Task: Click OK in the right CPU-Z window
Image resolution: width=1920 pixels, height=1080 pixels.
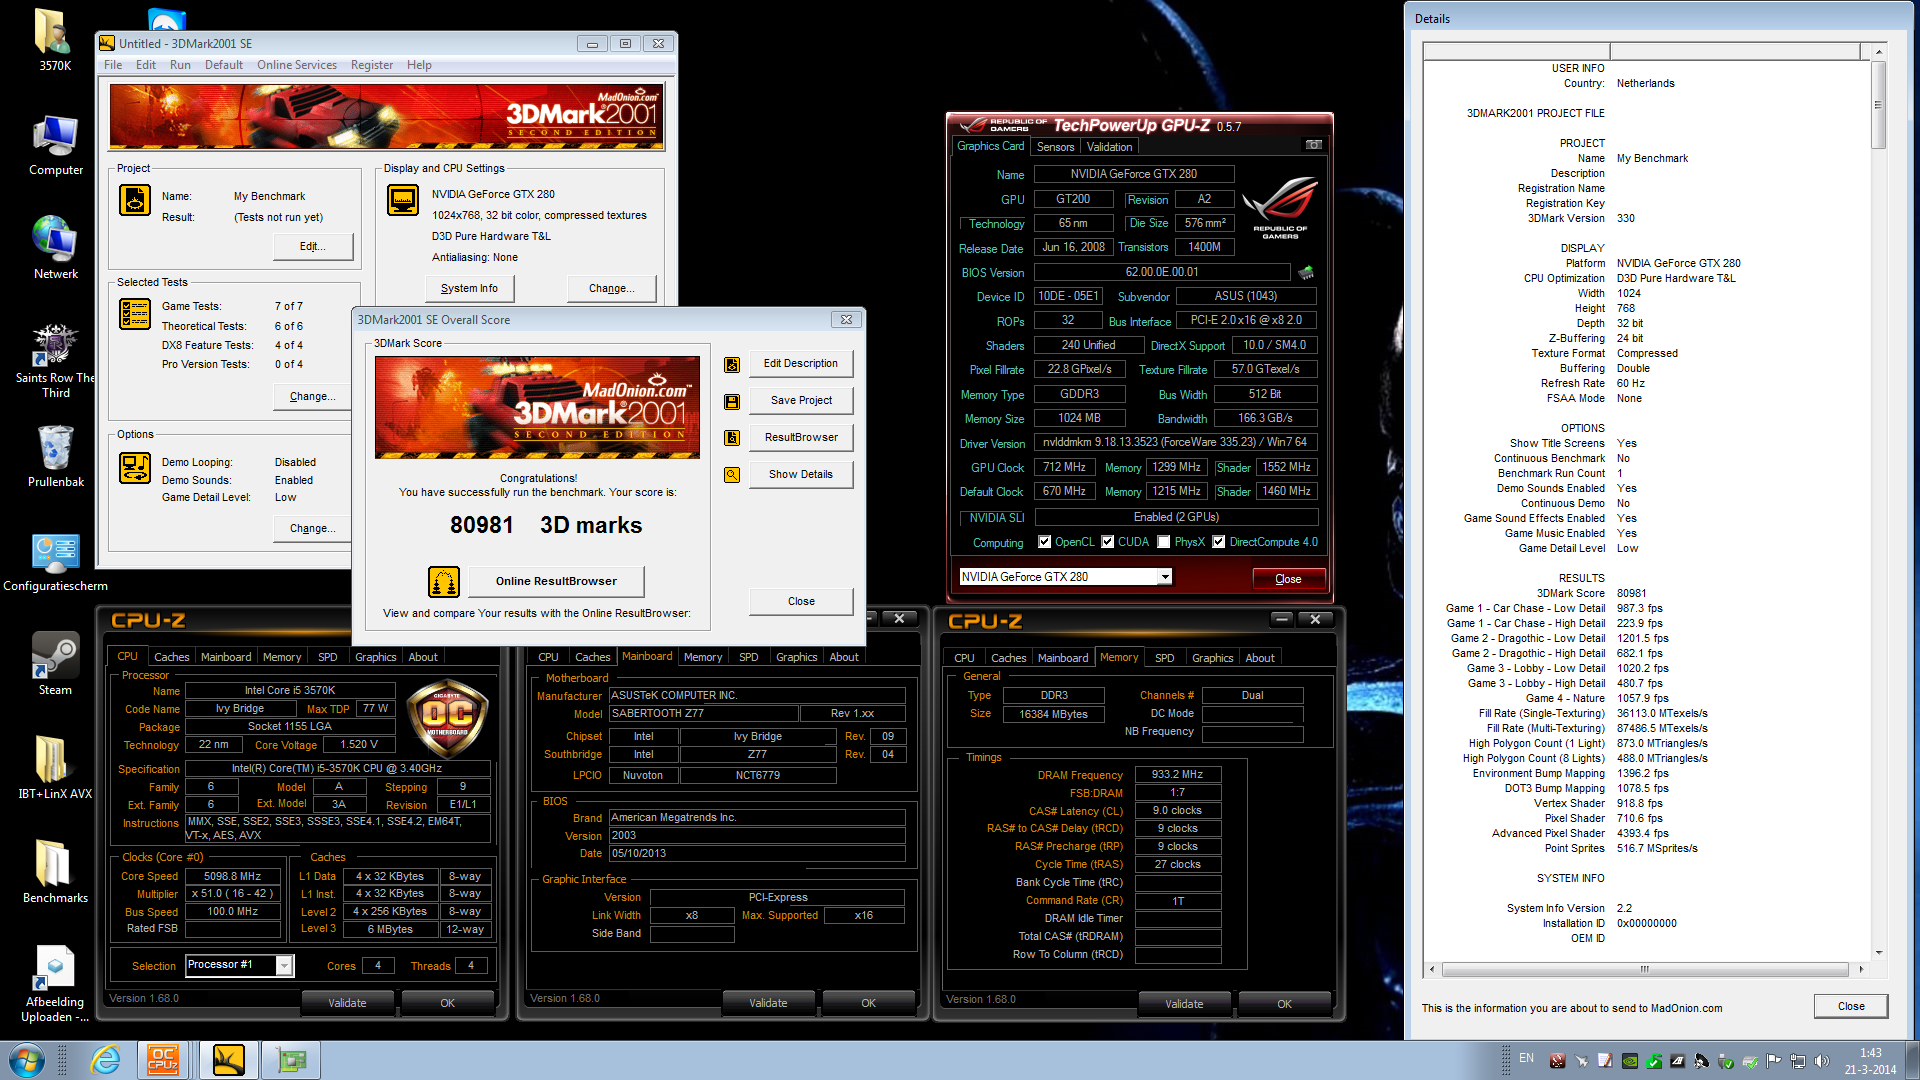Action: (x=1284, y=1004)
